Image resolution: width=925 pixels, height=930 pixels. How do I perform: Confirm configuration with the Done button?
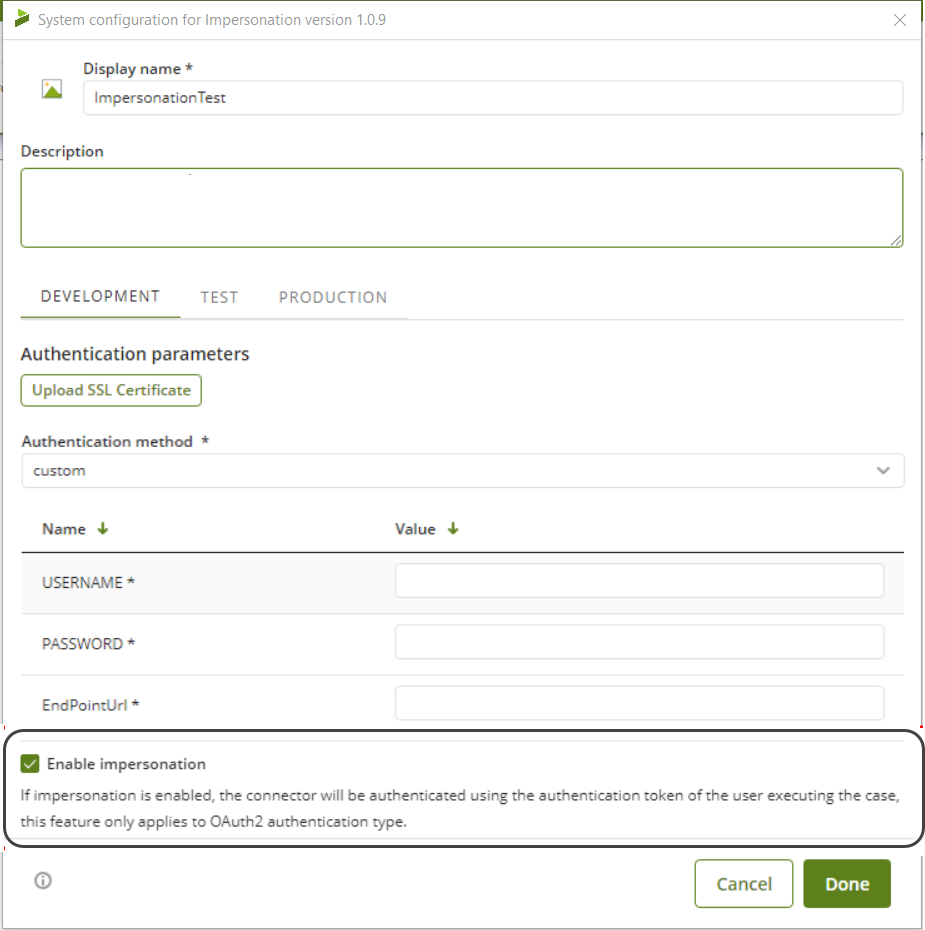click(846, 883)
